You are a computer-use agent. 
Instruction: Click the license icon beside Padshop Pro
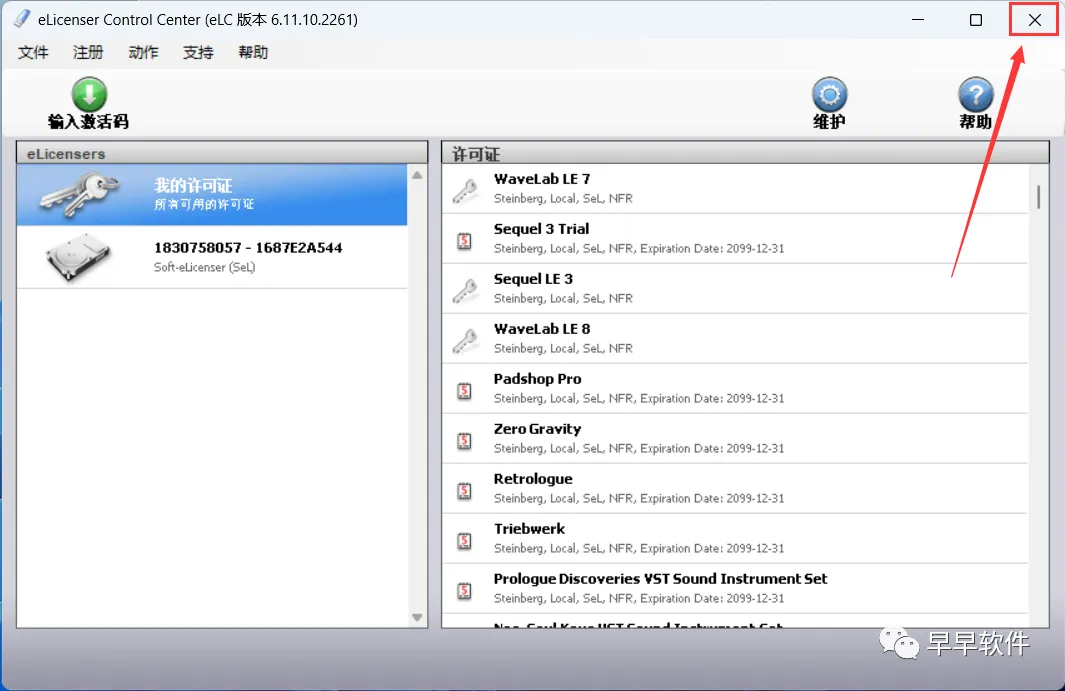pos(465,391)
